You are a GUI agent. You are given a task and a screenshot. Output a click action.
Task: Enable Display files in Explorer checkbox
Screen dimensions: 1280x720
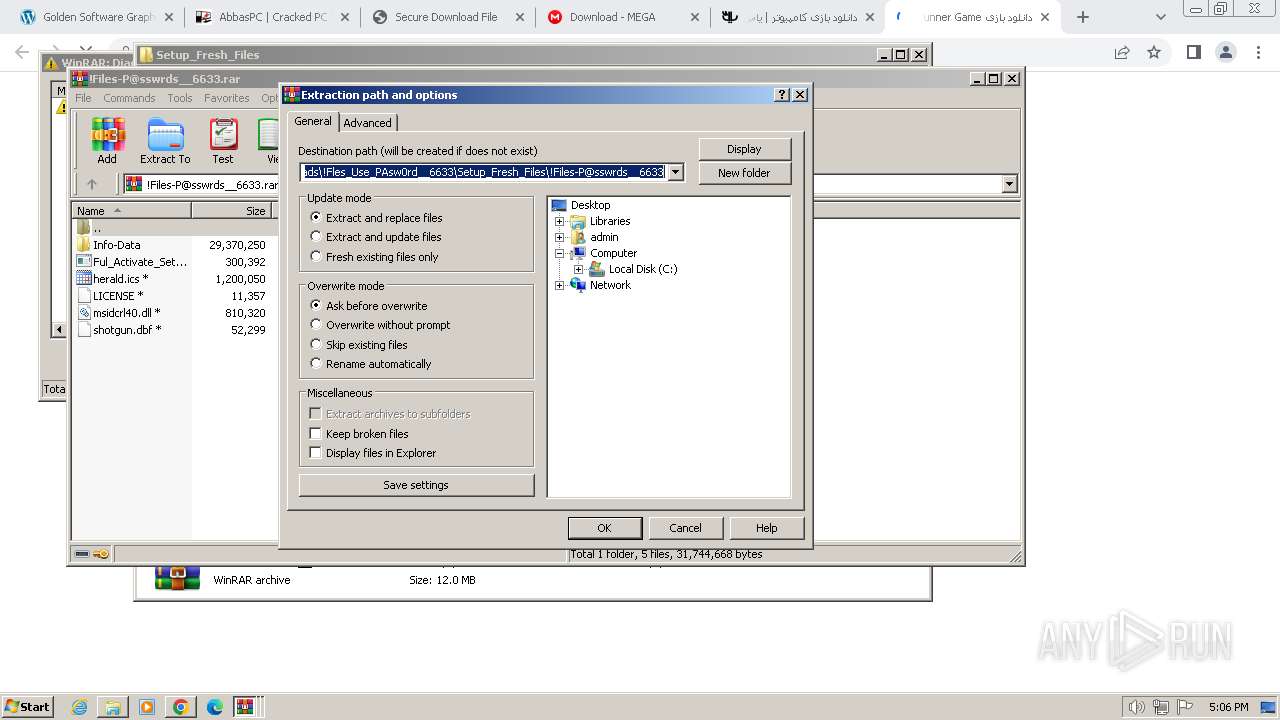click(x=315, y=453)
